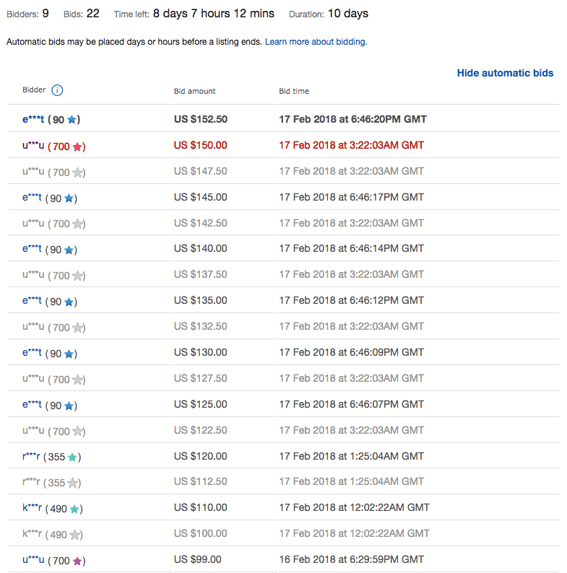Click bid time 17 Feb 2018 at 6:46:07PM GMT
Image resolution: width=567 pixels, height=573 pixels.
[351, 404]
